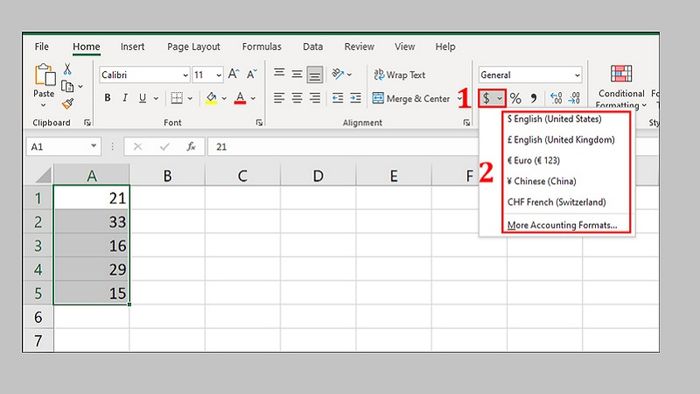The image size is (700, 394).
Task: Click the Copy icon in Clipboard group
Action: point(67,86)
